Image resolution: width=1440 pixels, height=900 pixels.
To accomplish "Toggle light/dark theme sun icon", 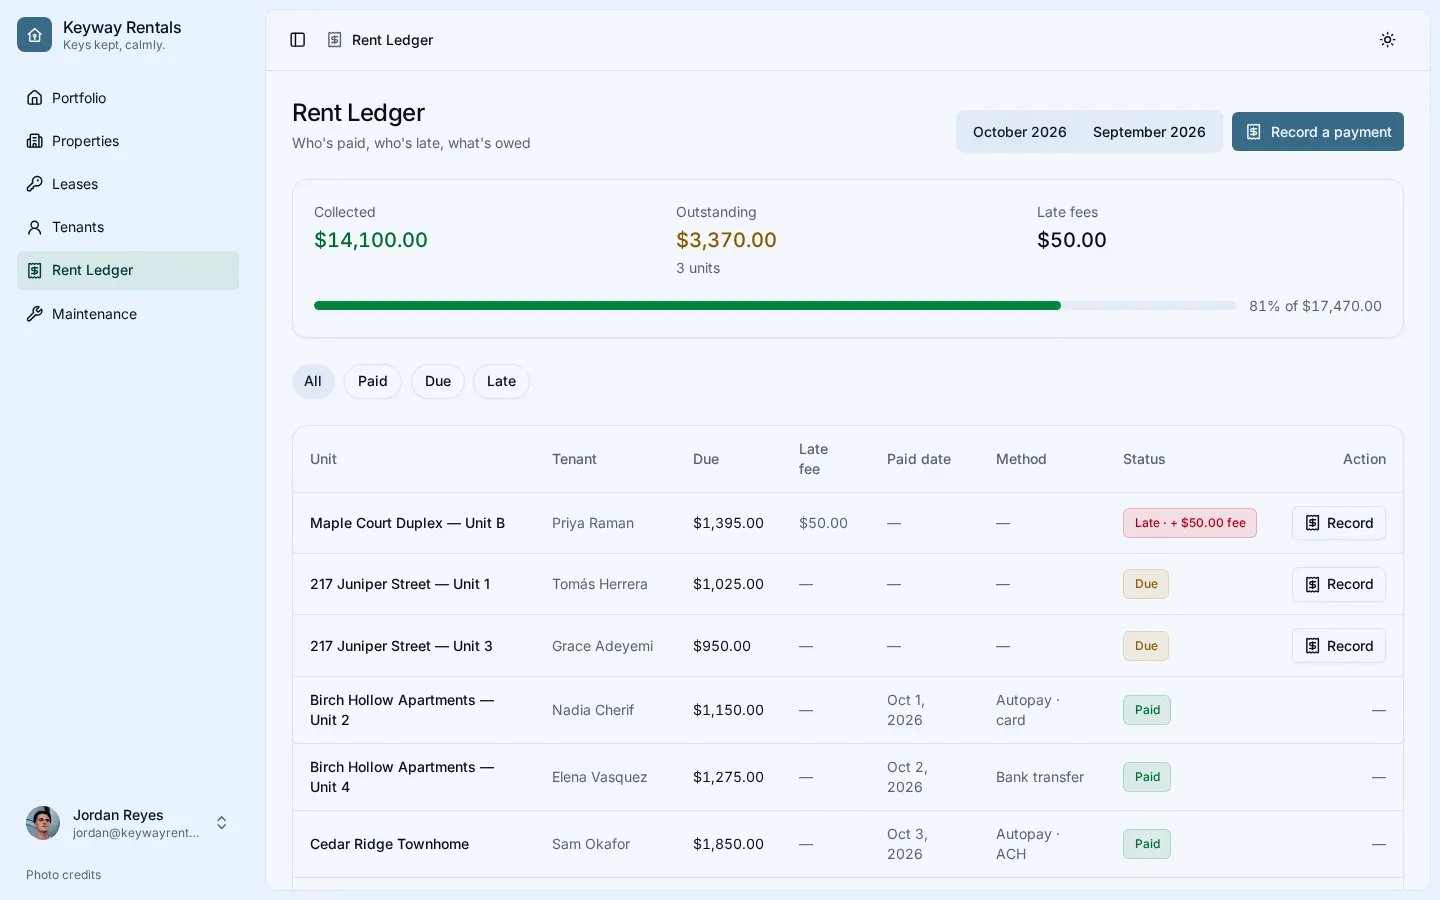I will click(x=1387, y=40).
